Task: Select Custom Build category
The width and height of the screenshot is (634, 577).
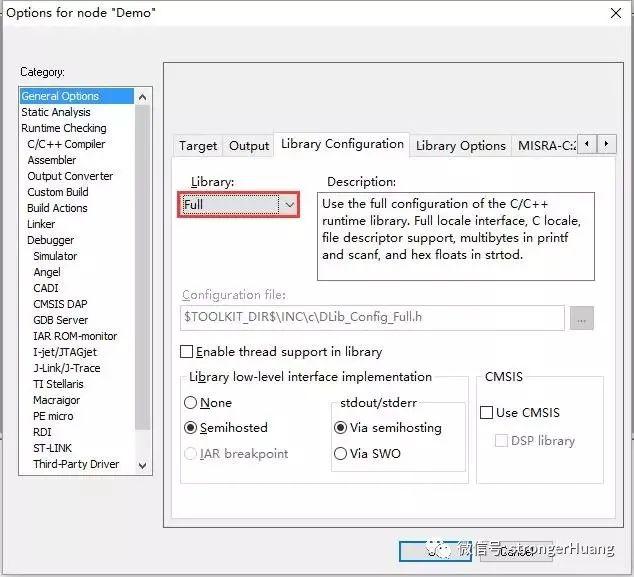Action: pyautogui.click(x=77, y=192)
